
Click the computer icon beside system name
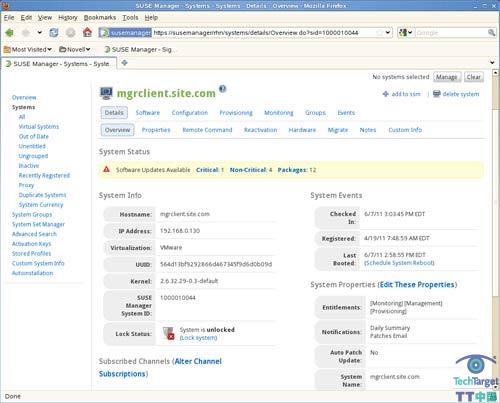pos(106,93)
